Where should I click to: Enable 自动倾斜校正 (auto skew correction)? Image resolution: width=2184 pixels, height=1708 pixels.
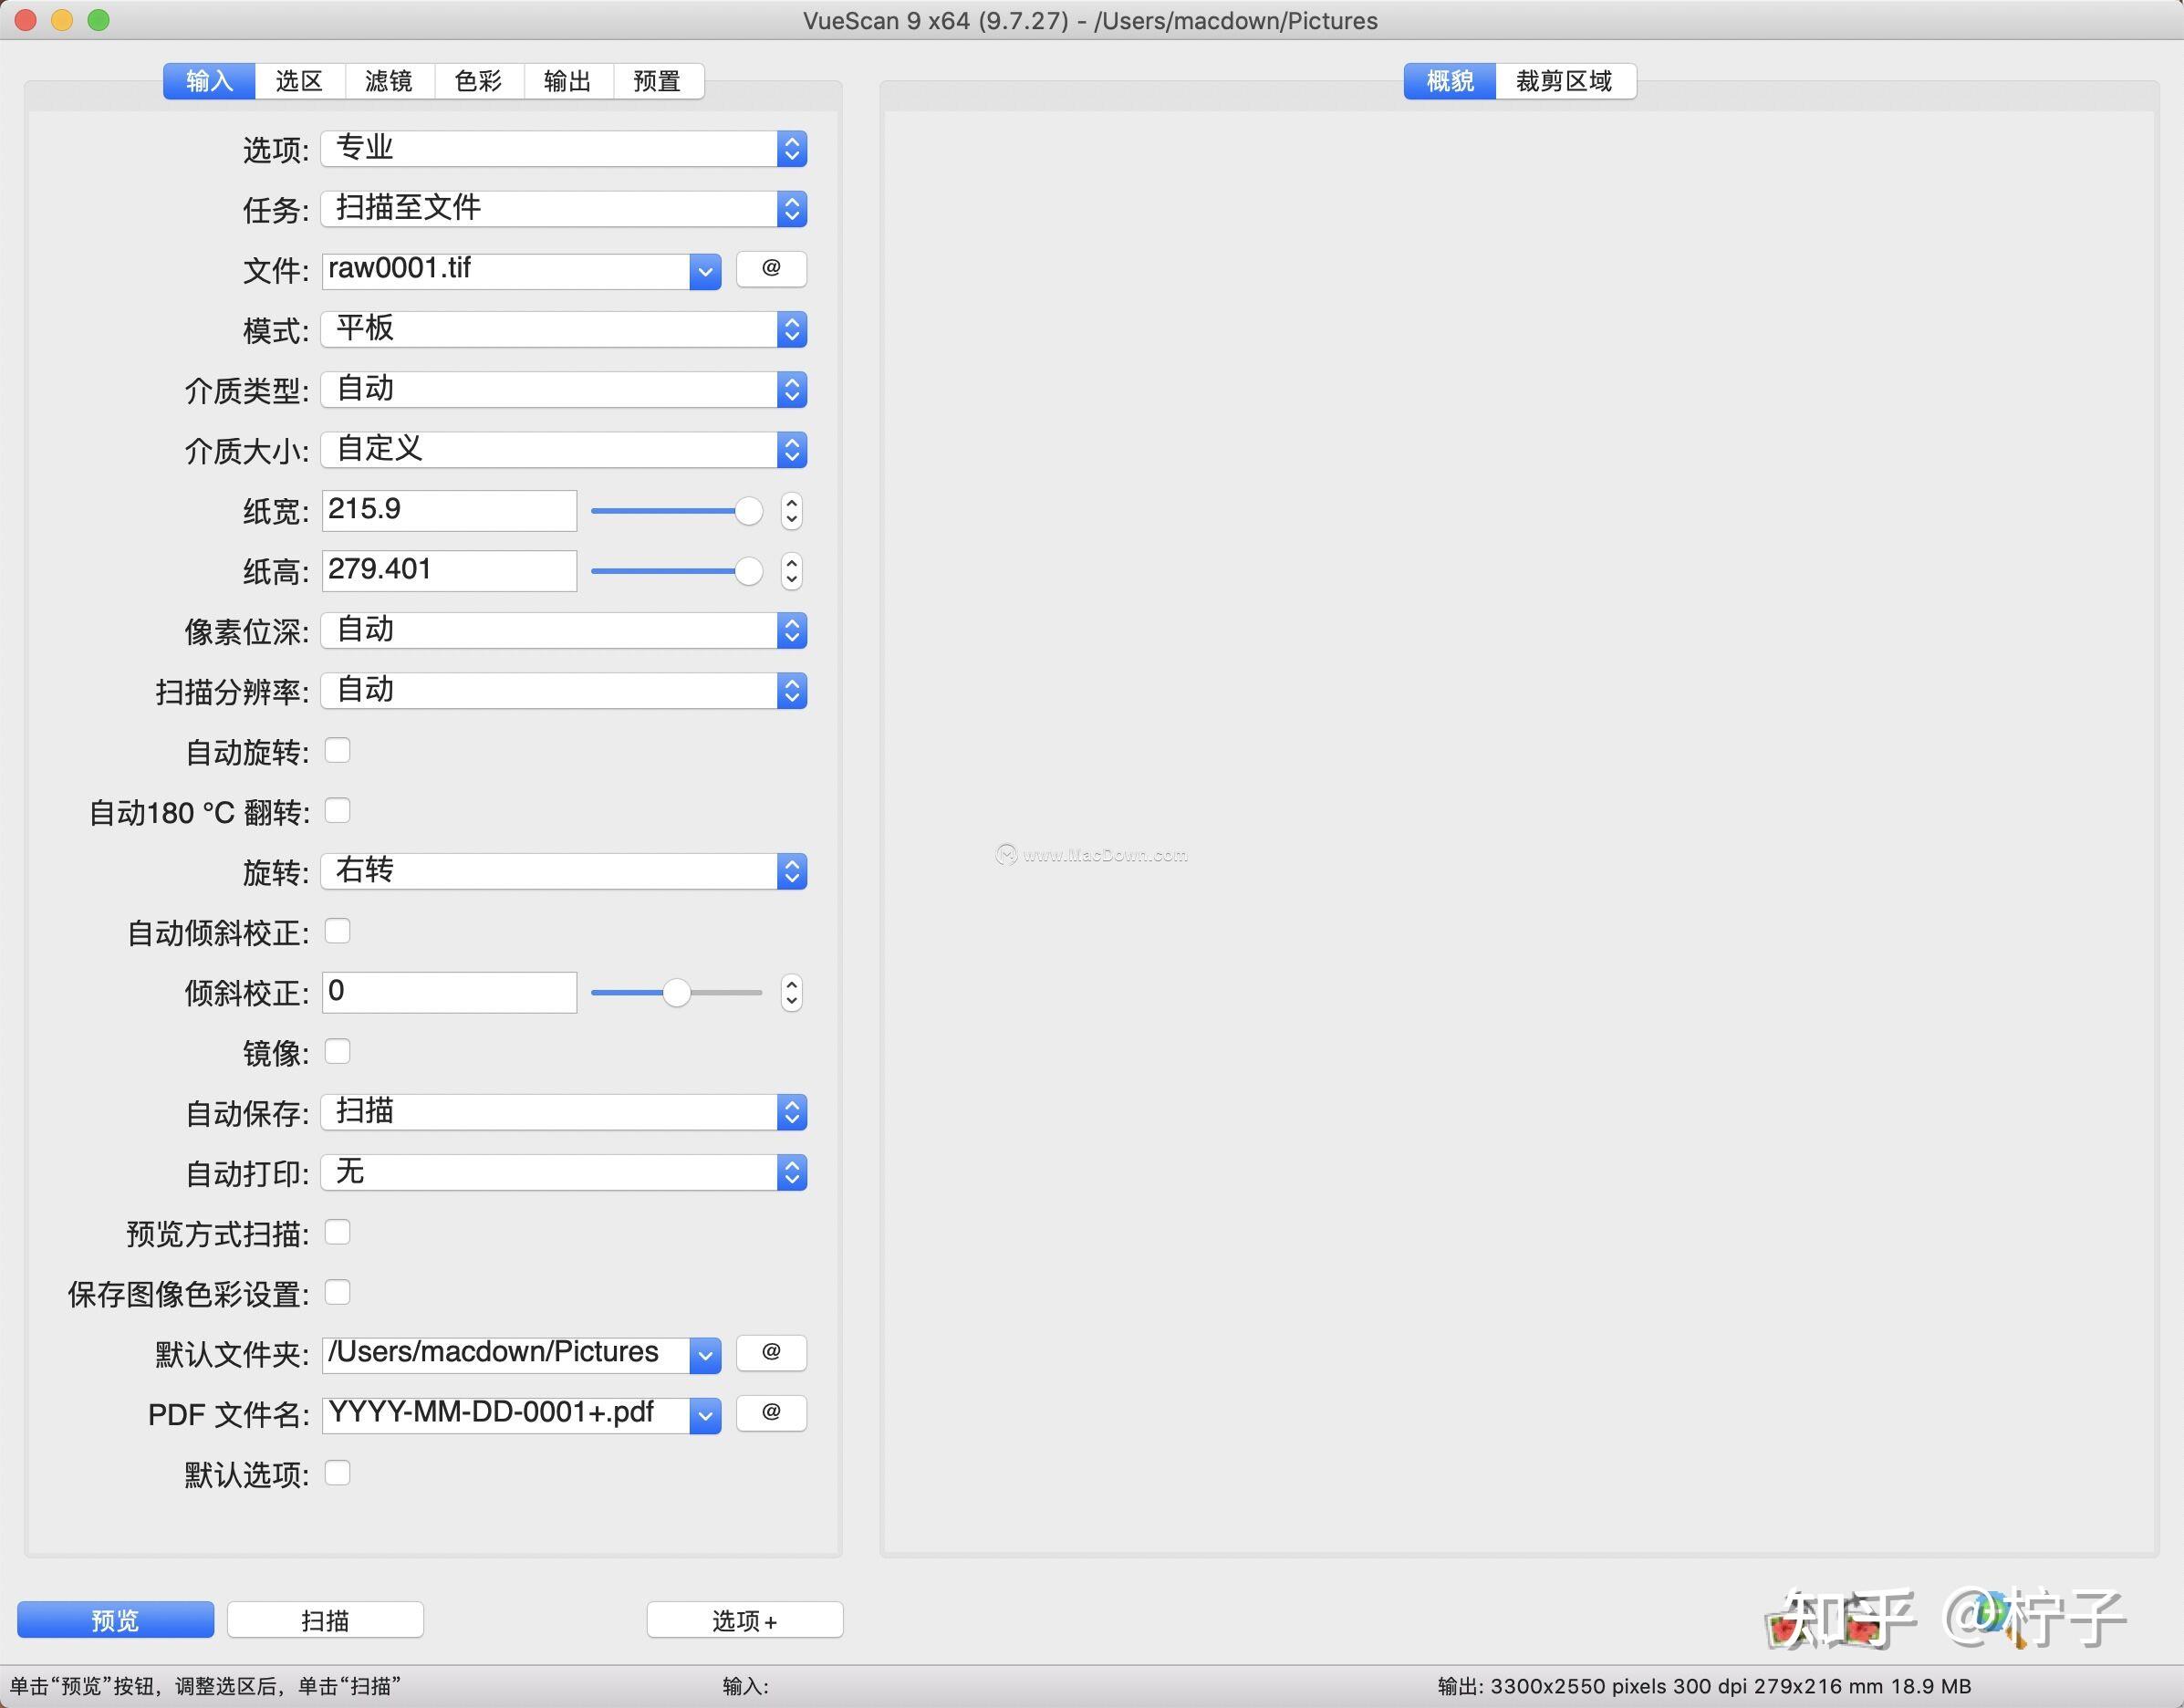338,931
